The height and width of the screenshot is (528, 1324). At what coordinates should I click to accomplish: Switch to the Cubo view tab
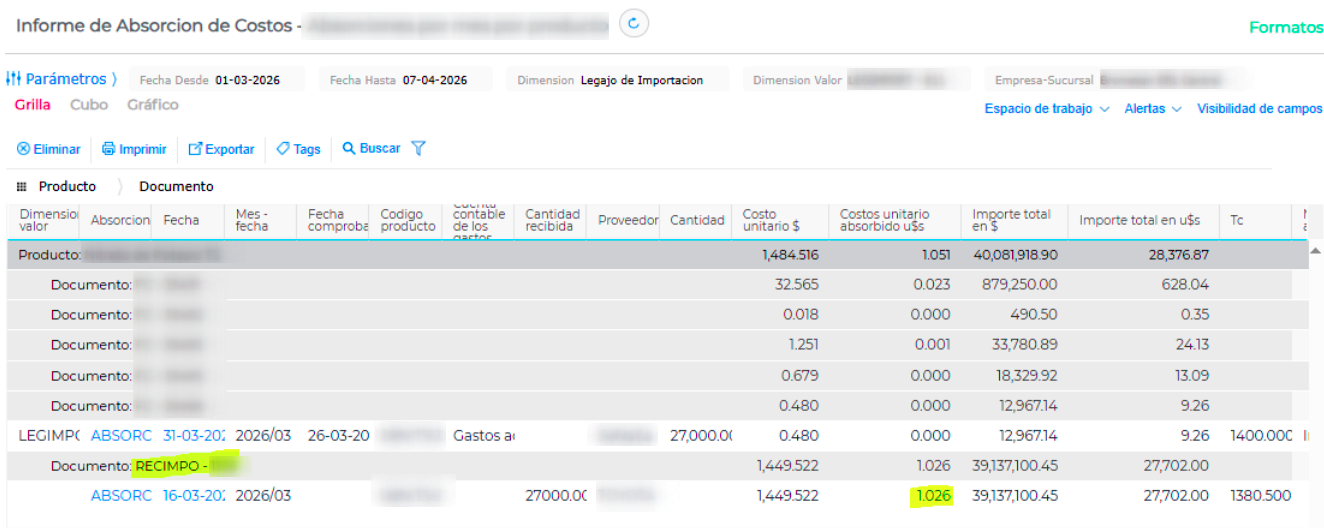tap(89, 105)
